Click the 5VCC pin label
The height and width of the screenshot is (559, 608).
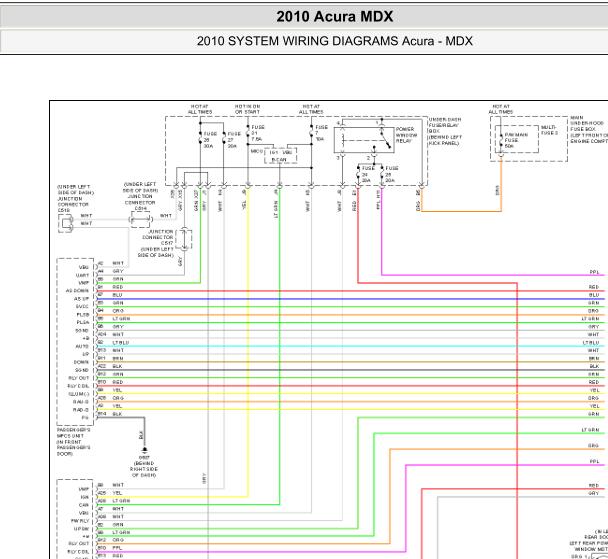click(x=82, y=307)
